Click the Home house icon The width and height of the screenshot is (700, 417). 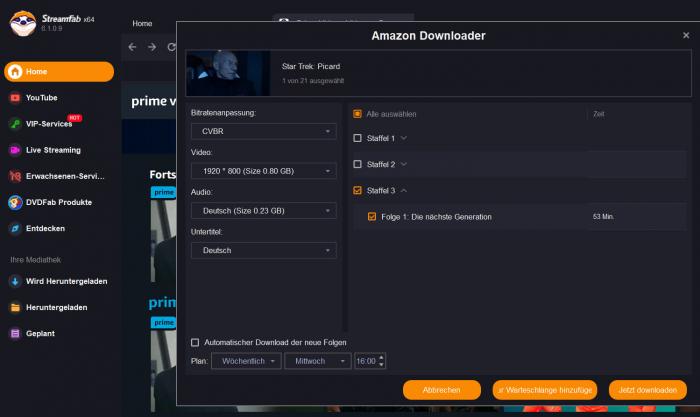pos(15,71)
